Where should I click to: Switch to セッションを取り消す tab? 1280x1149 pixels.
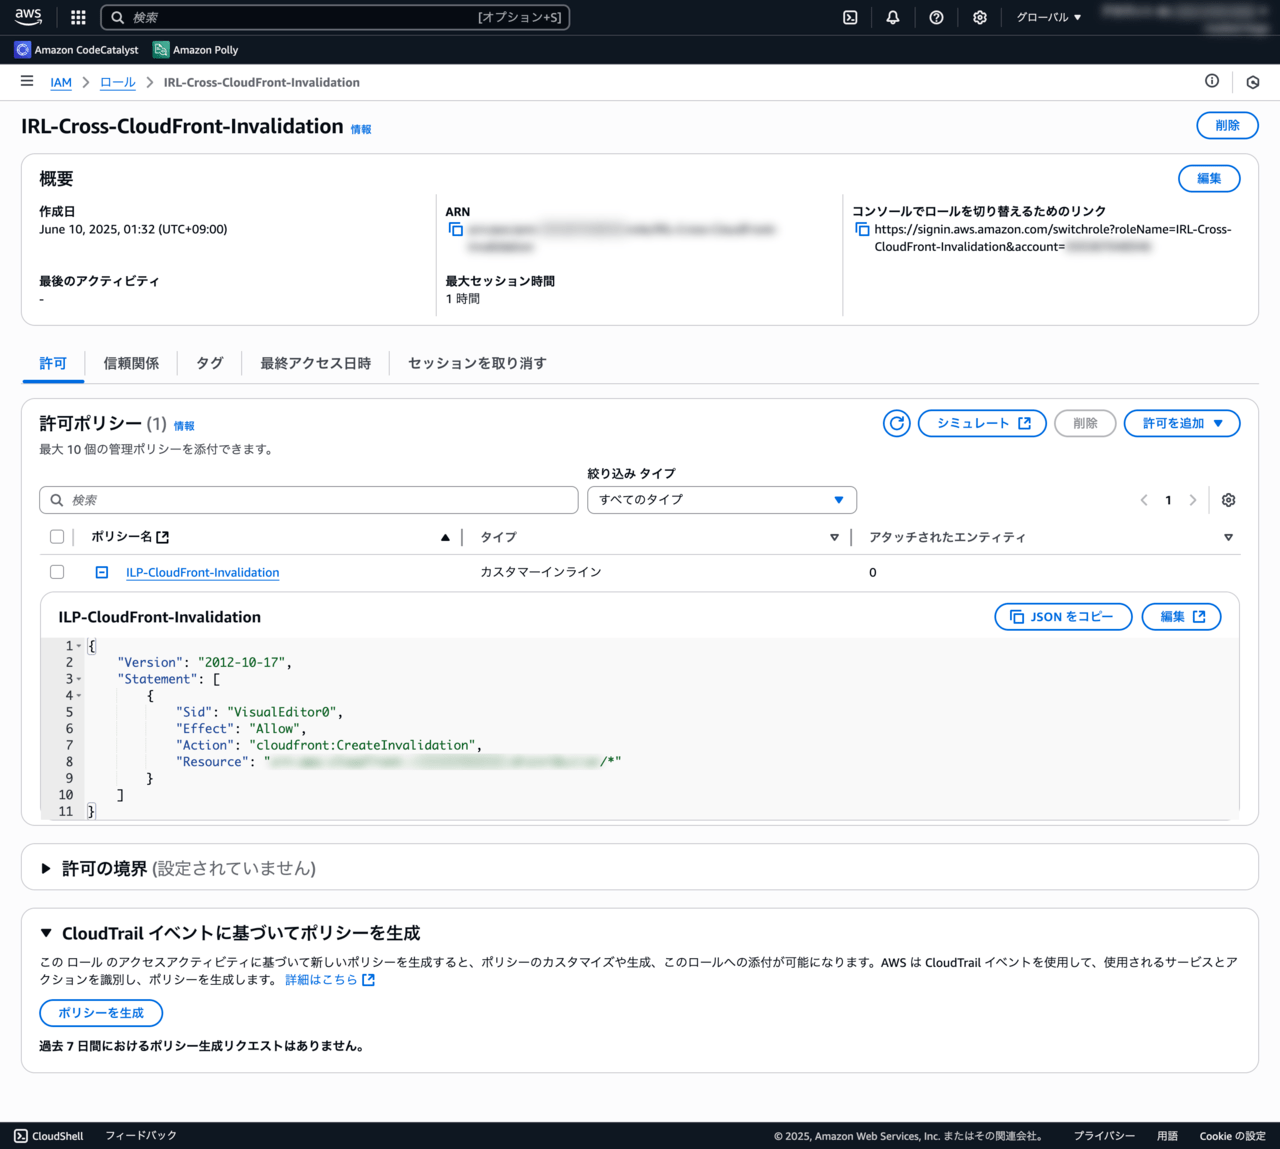pyautogui.click(x=477, y=363)
